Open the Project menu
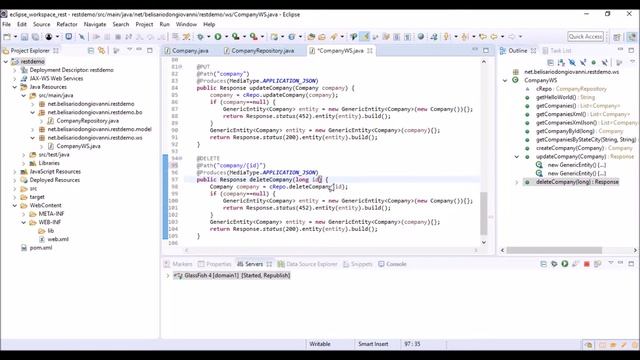This screenshot has width=640, height=360. (x=144, y=24)
